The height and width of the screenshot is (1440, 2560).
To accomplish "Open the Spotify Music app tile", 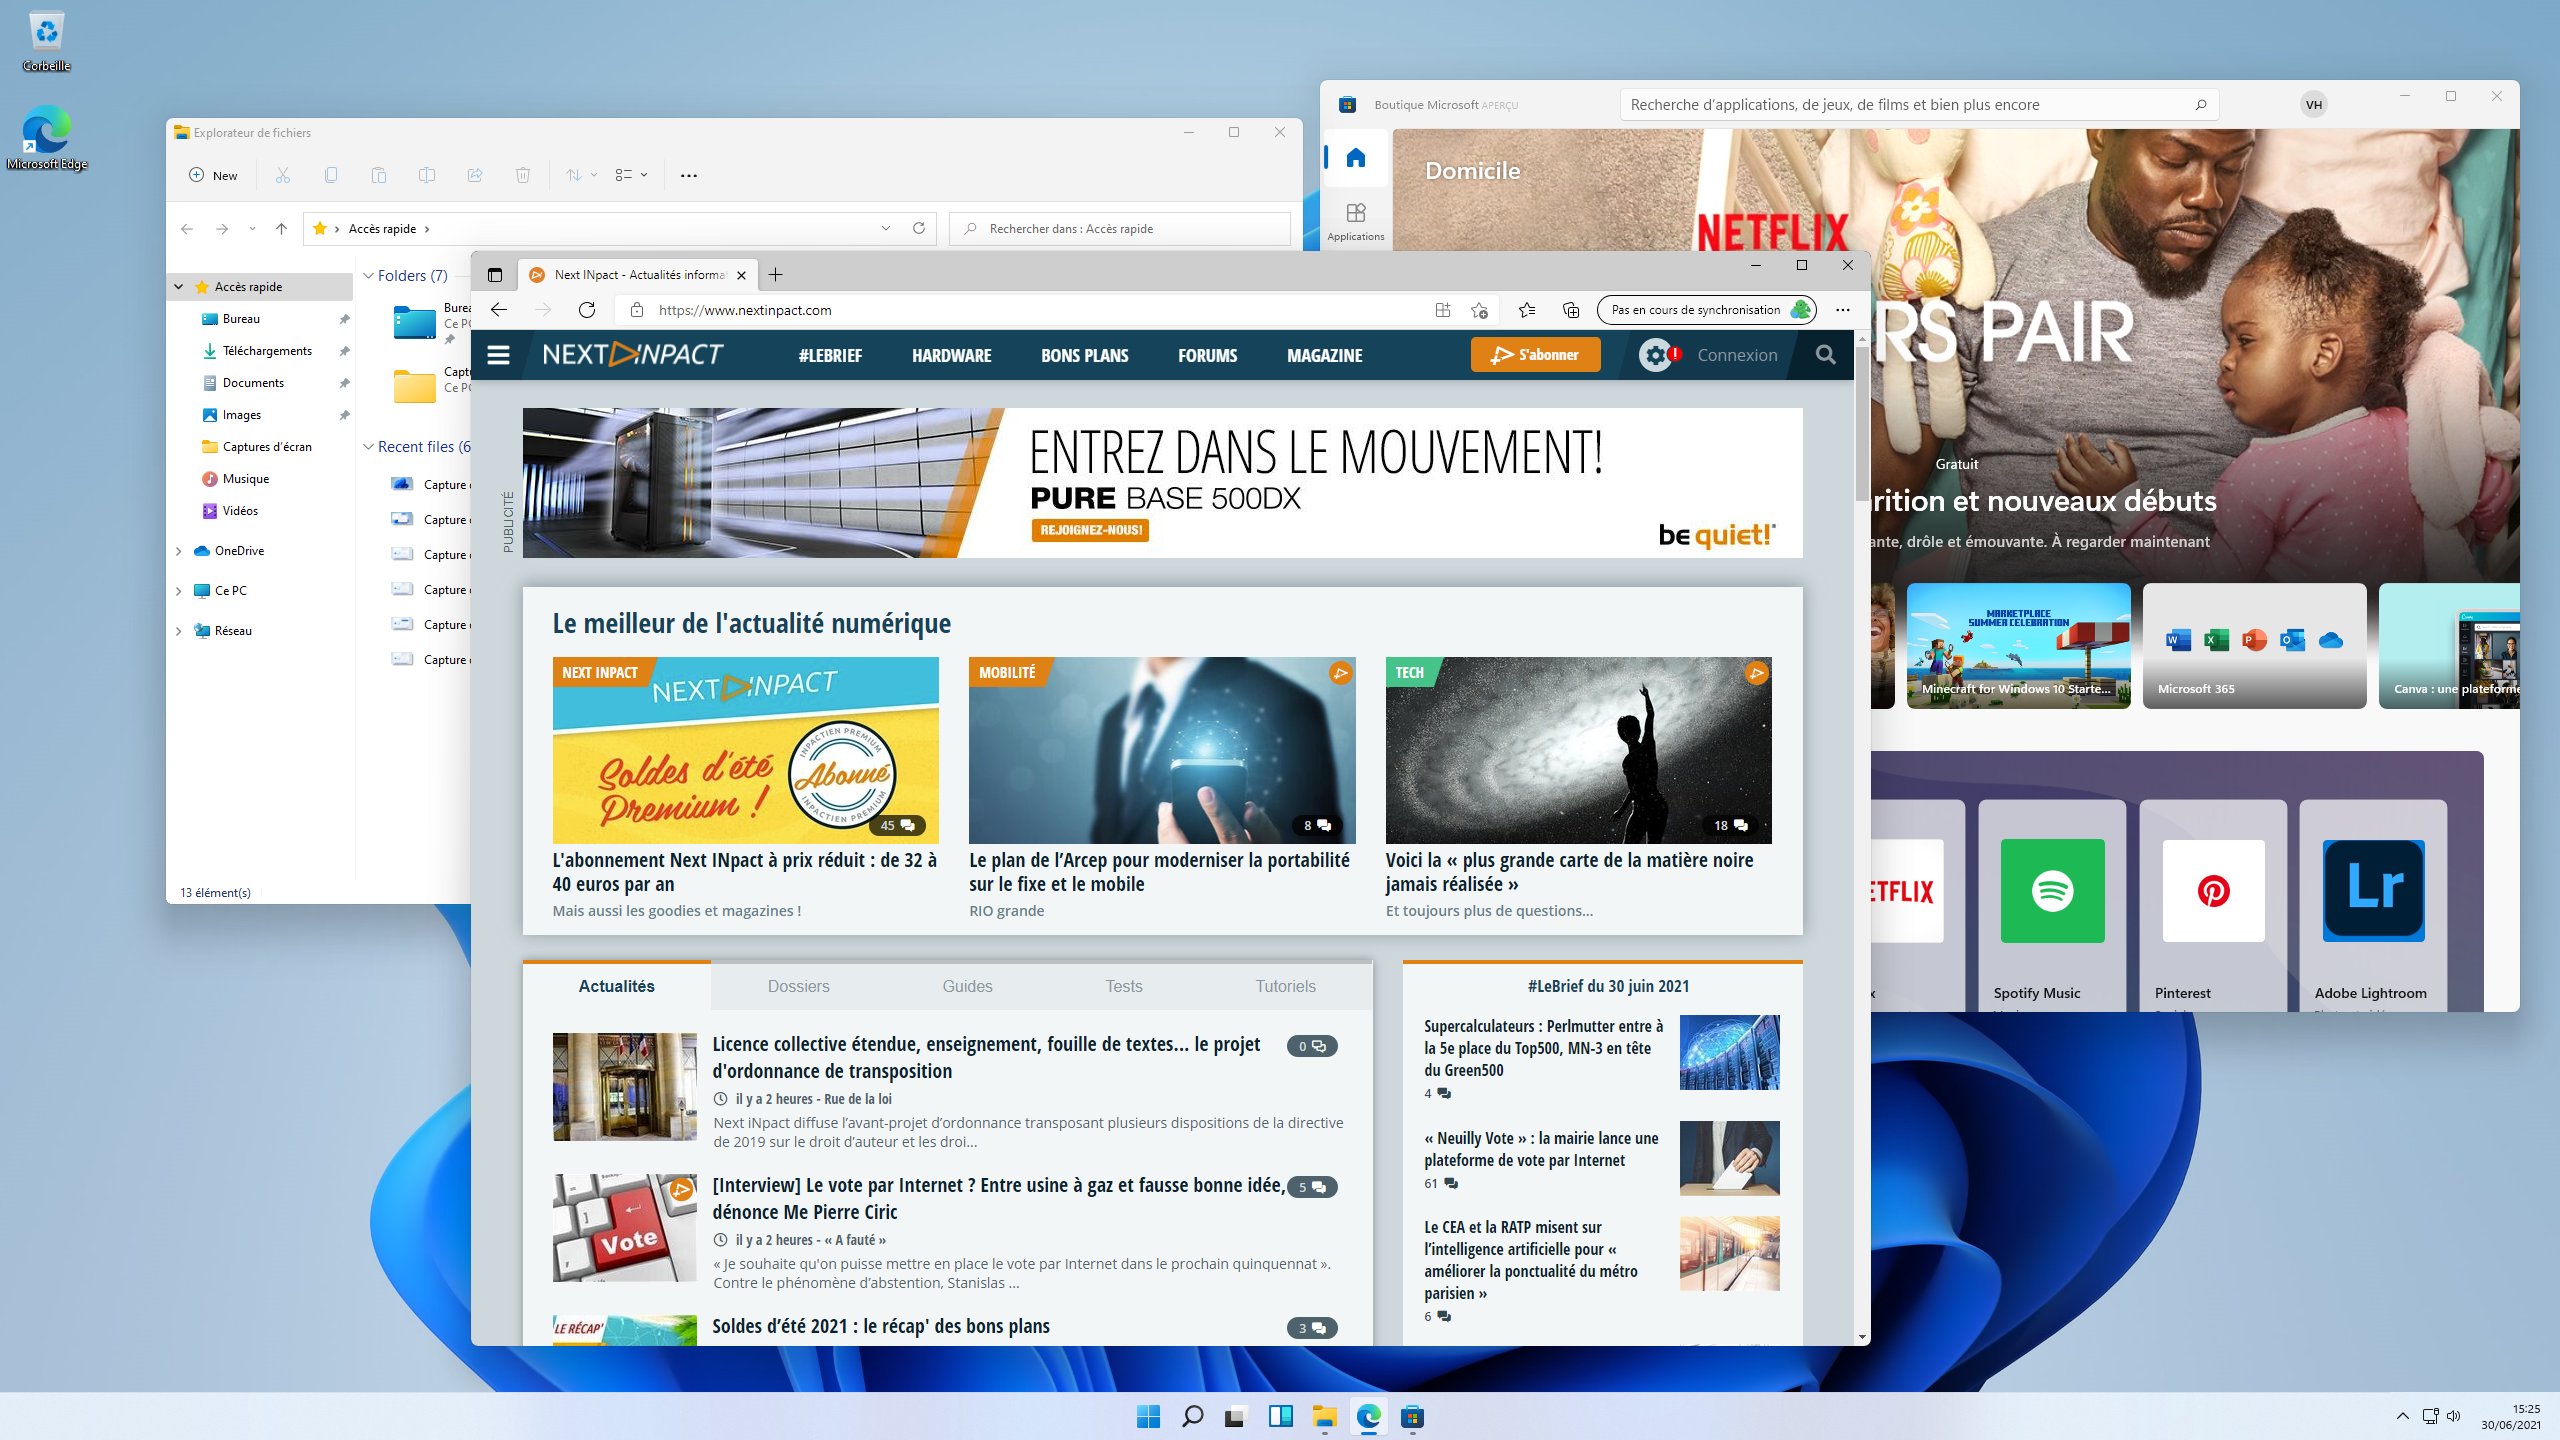I will (x=2052, y=905).
